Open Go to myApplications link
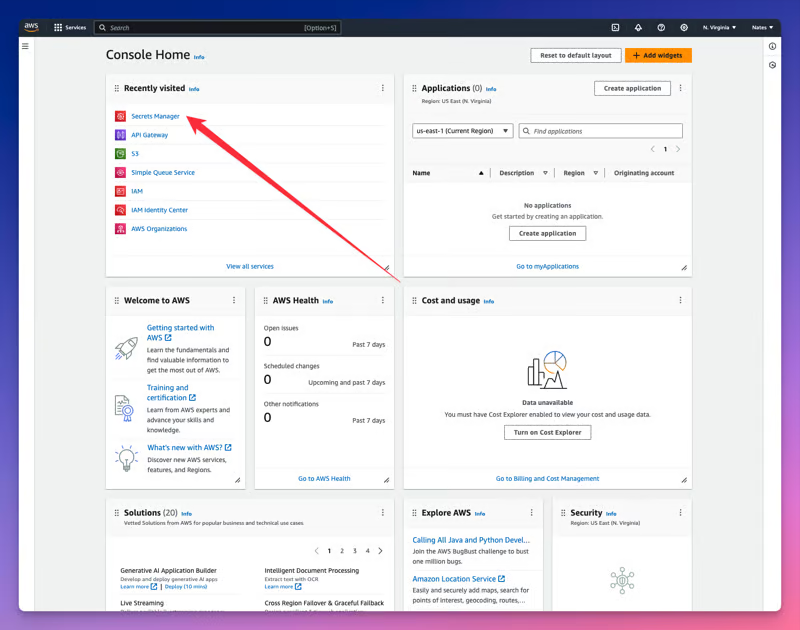 (547, 266)
